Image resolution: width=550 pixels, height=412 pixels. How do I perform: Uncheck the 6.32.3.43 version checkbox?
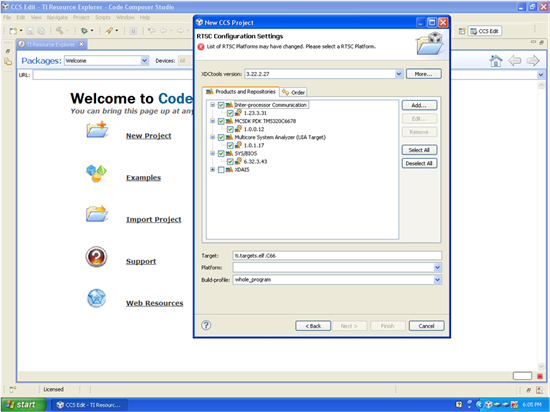click(x=230, y=161)
